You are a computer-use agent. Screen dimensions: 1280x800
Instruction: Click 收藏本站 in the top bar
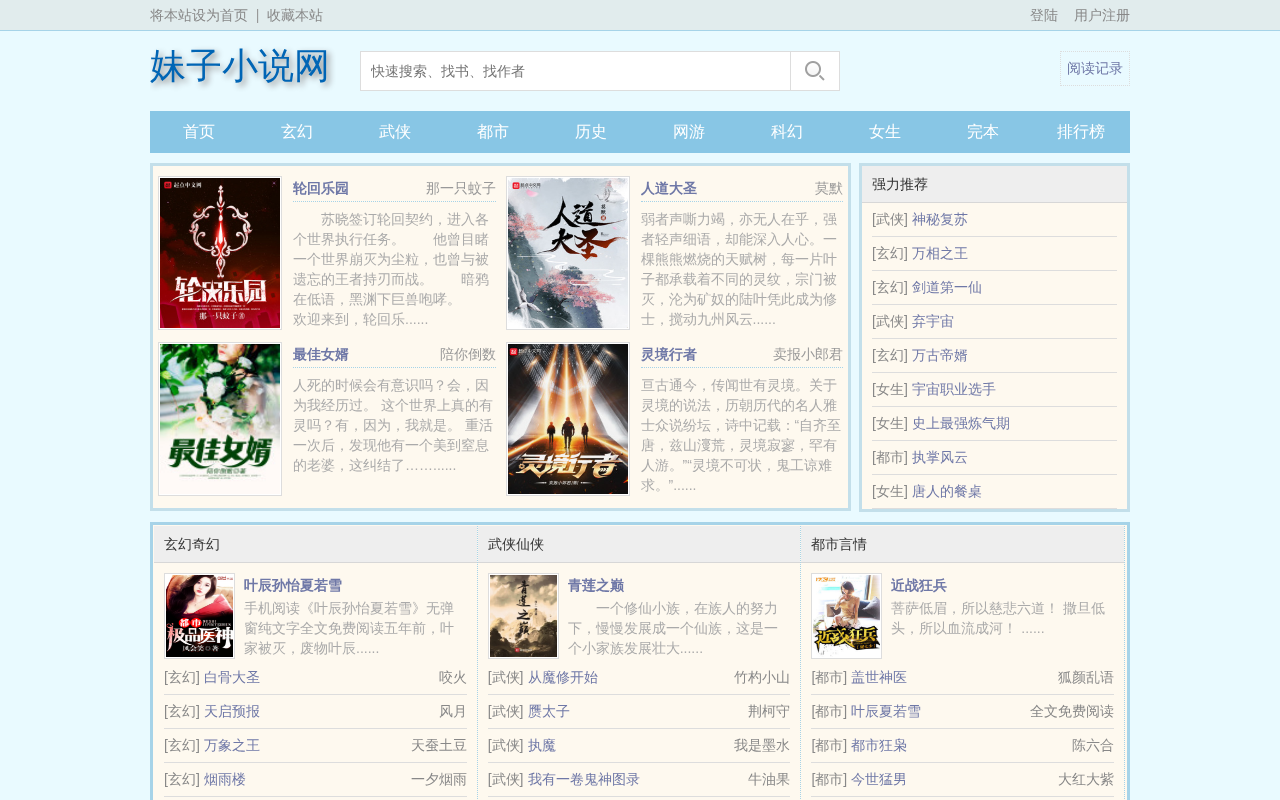295,15
